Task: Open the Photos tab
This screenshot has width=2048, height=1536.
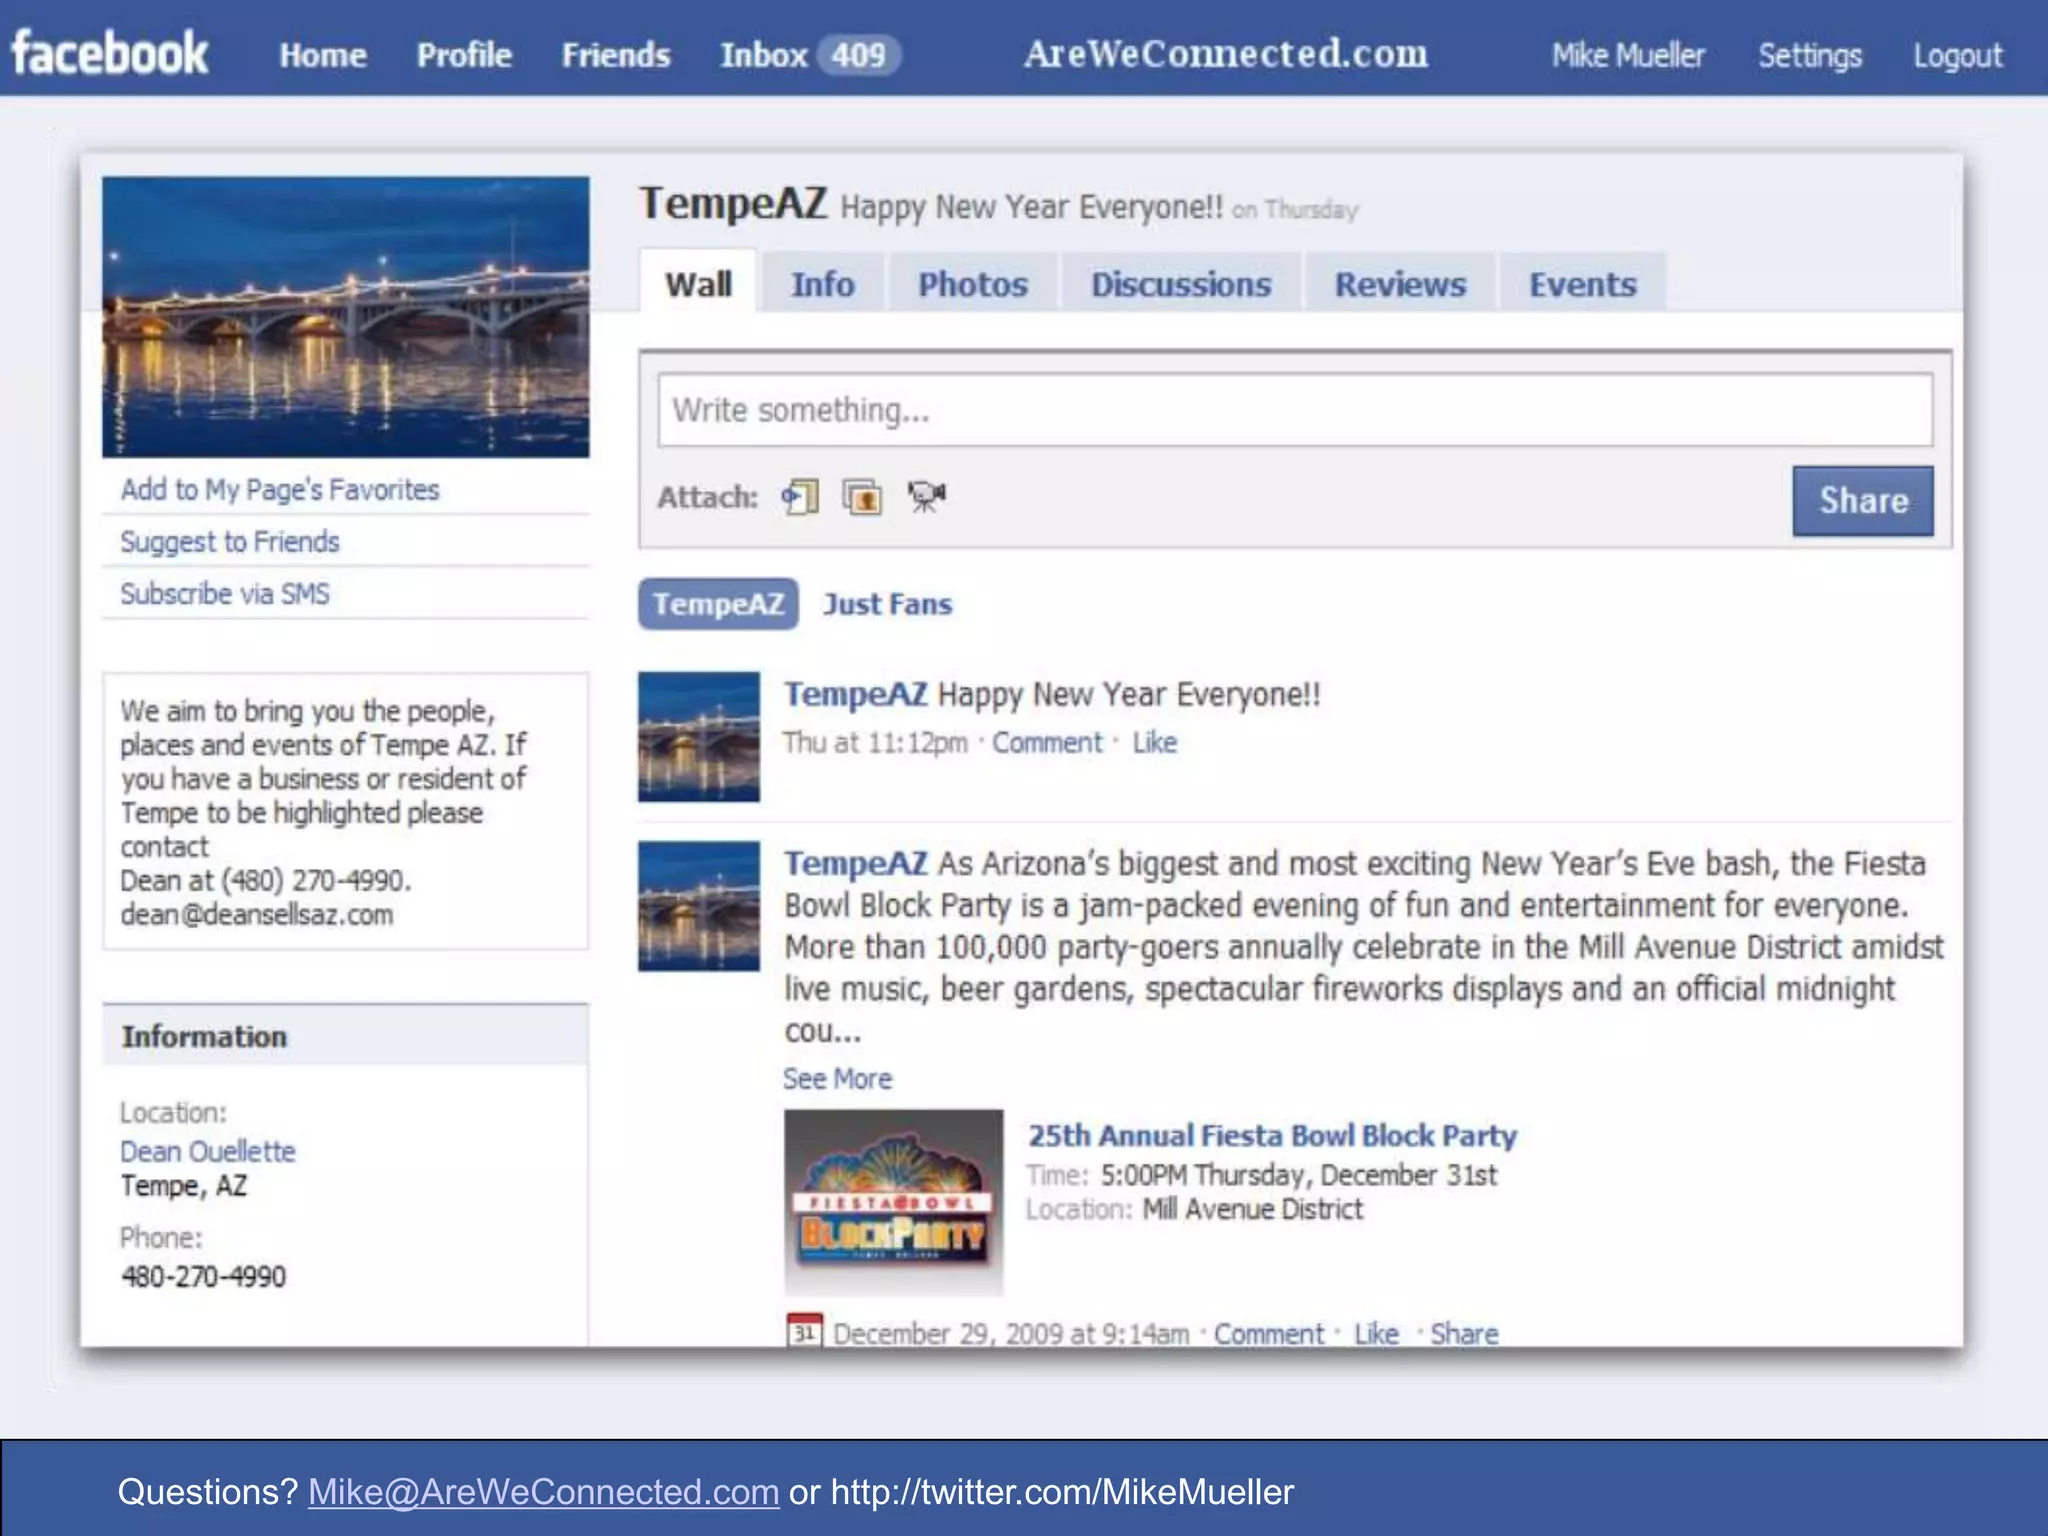Action: coord(972,285)
